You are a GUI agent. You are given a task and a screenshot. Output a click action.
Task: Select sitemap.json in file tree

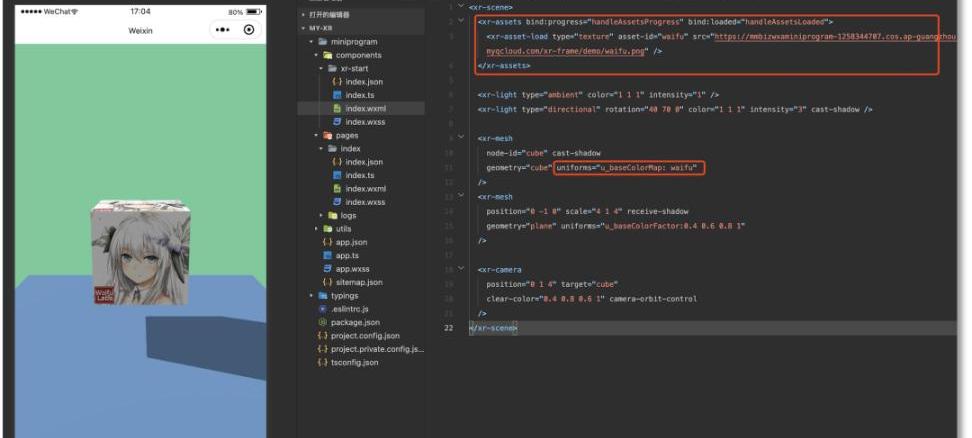358,283
